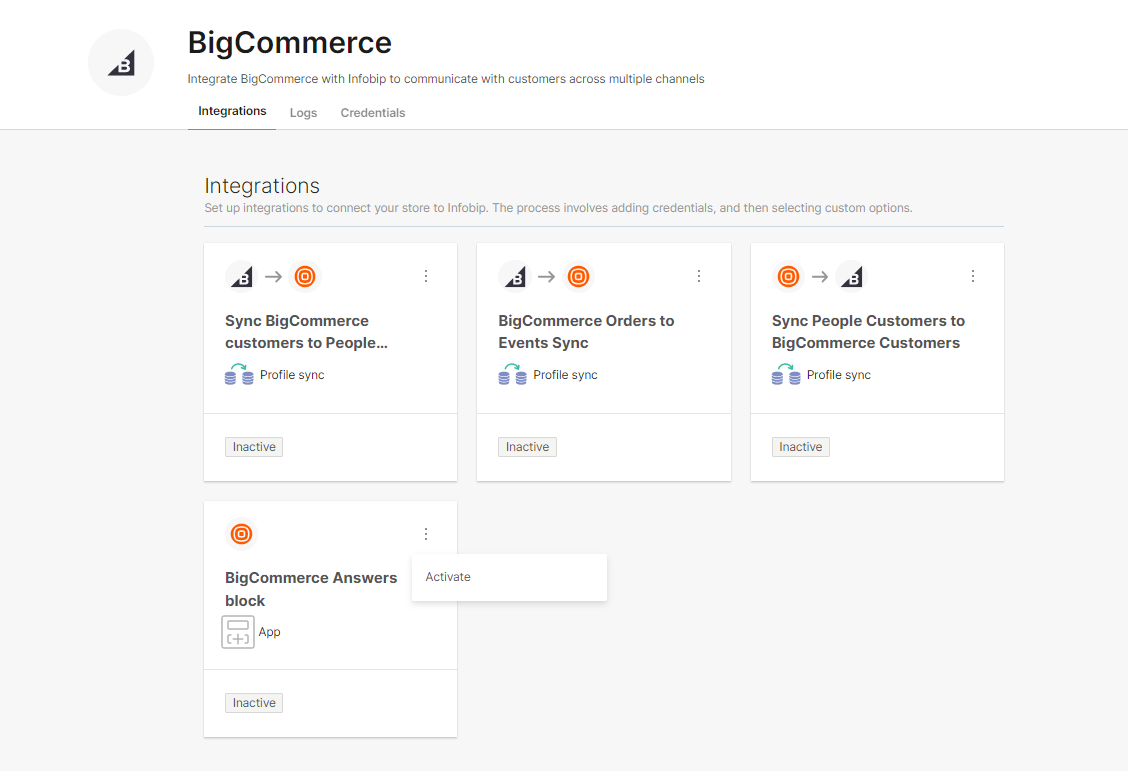Open the three-dot menu on the BigCommerce Orders card
Image resolution: width=1128 pixels, height=771 pixels.
click(699, 276)
